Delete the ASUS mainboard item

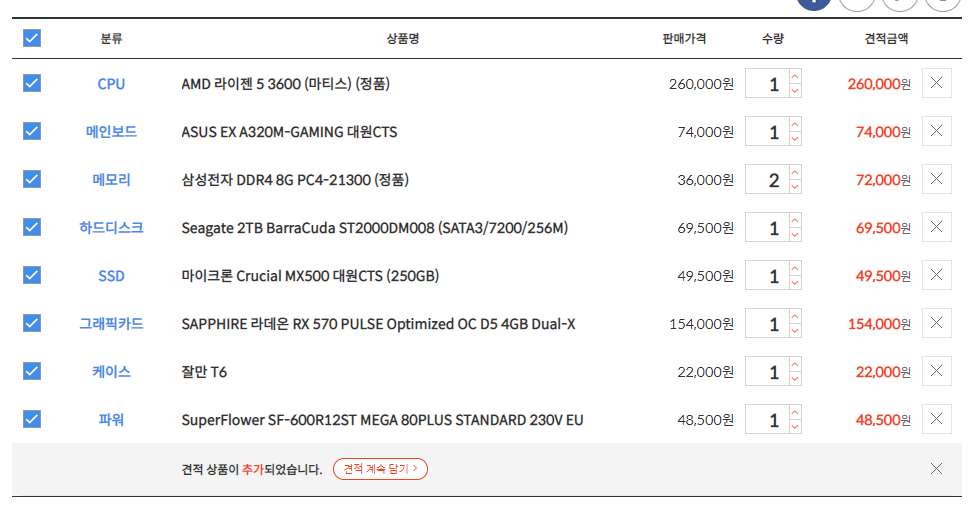tap(936, 131)
